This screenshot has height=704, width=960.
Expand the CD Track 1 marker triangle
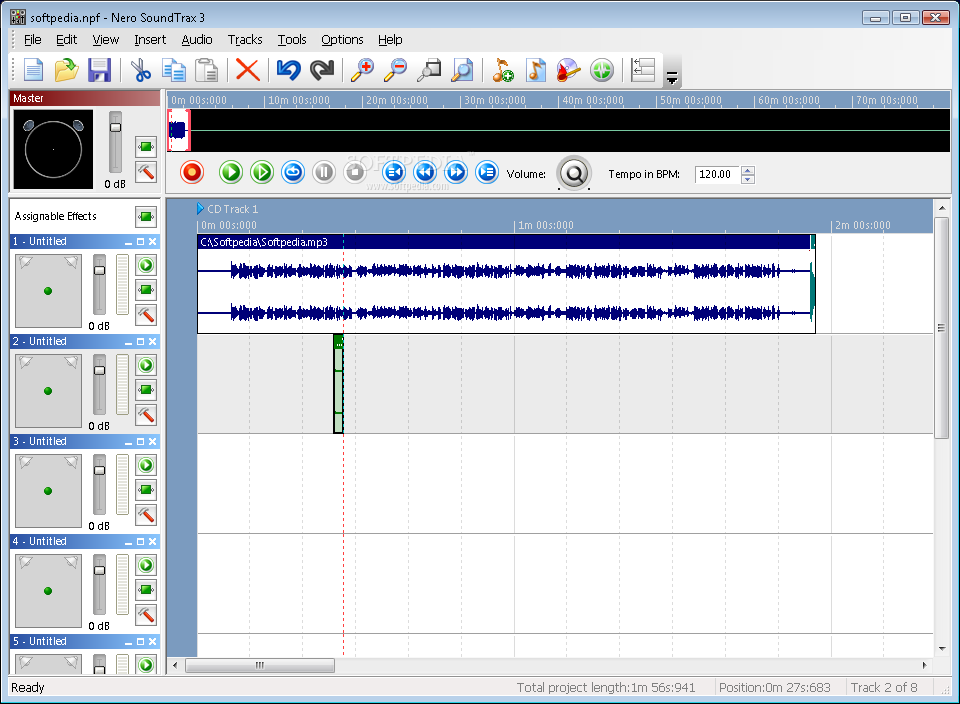point(200,209)
